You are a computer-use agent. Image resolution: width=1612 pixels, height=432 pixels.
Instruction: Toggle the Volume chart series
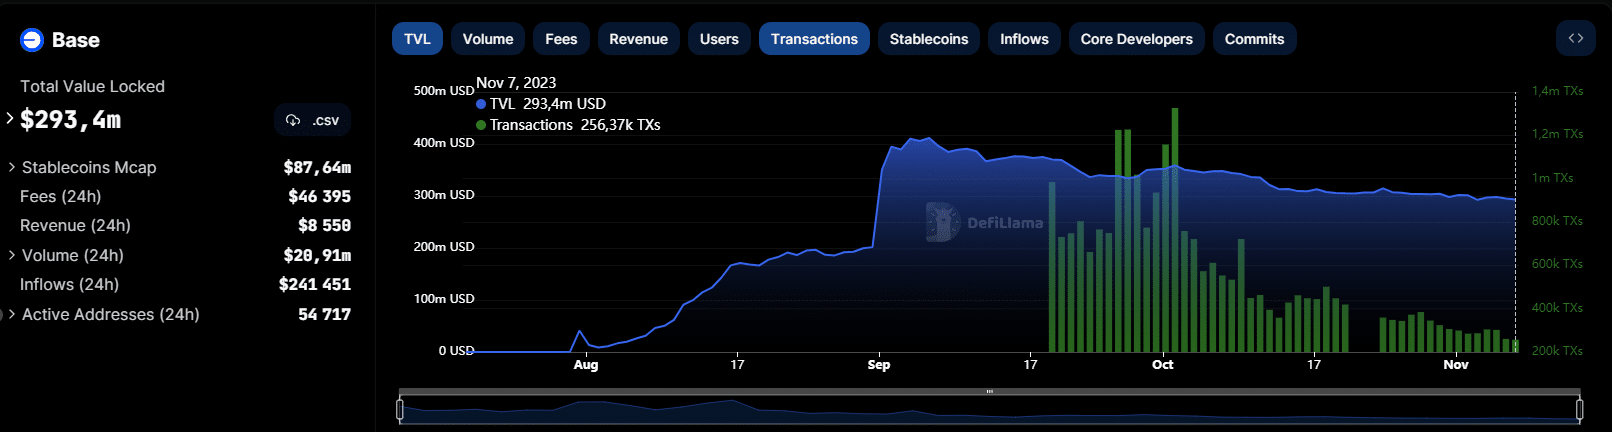(488, 39)
